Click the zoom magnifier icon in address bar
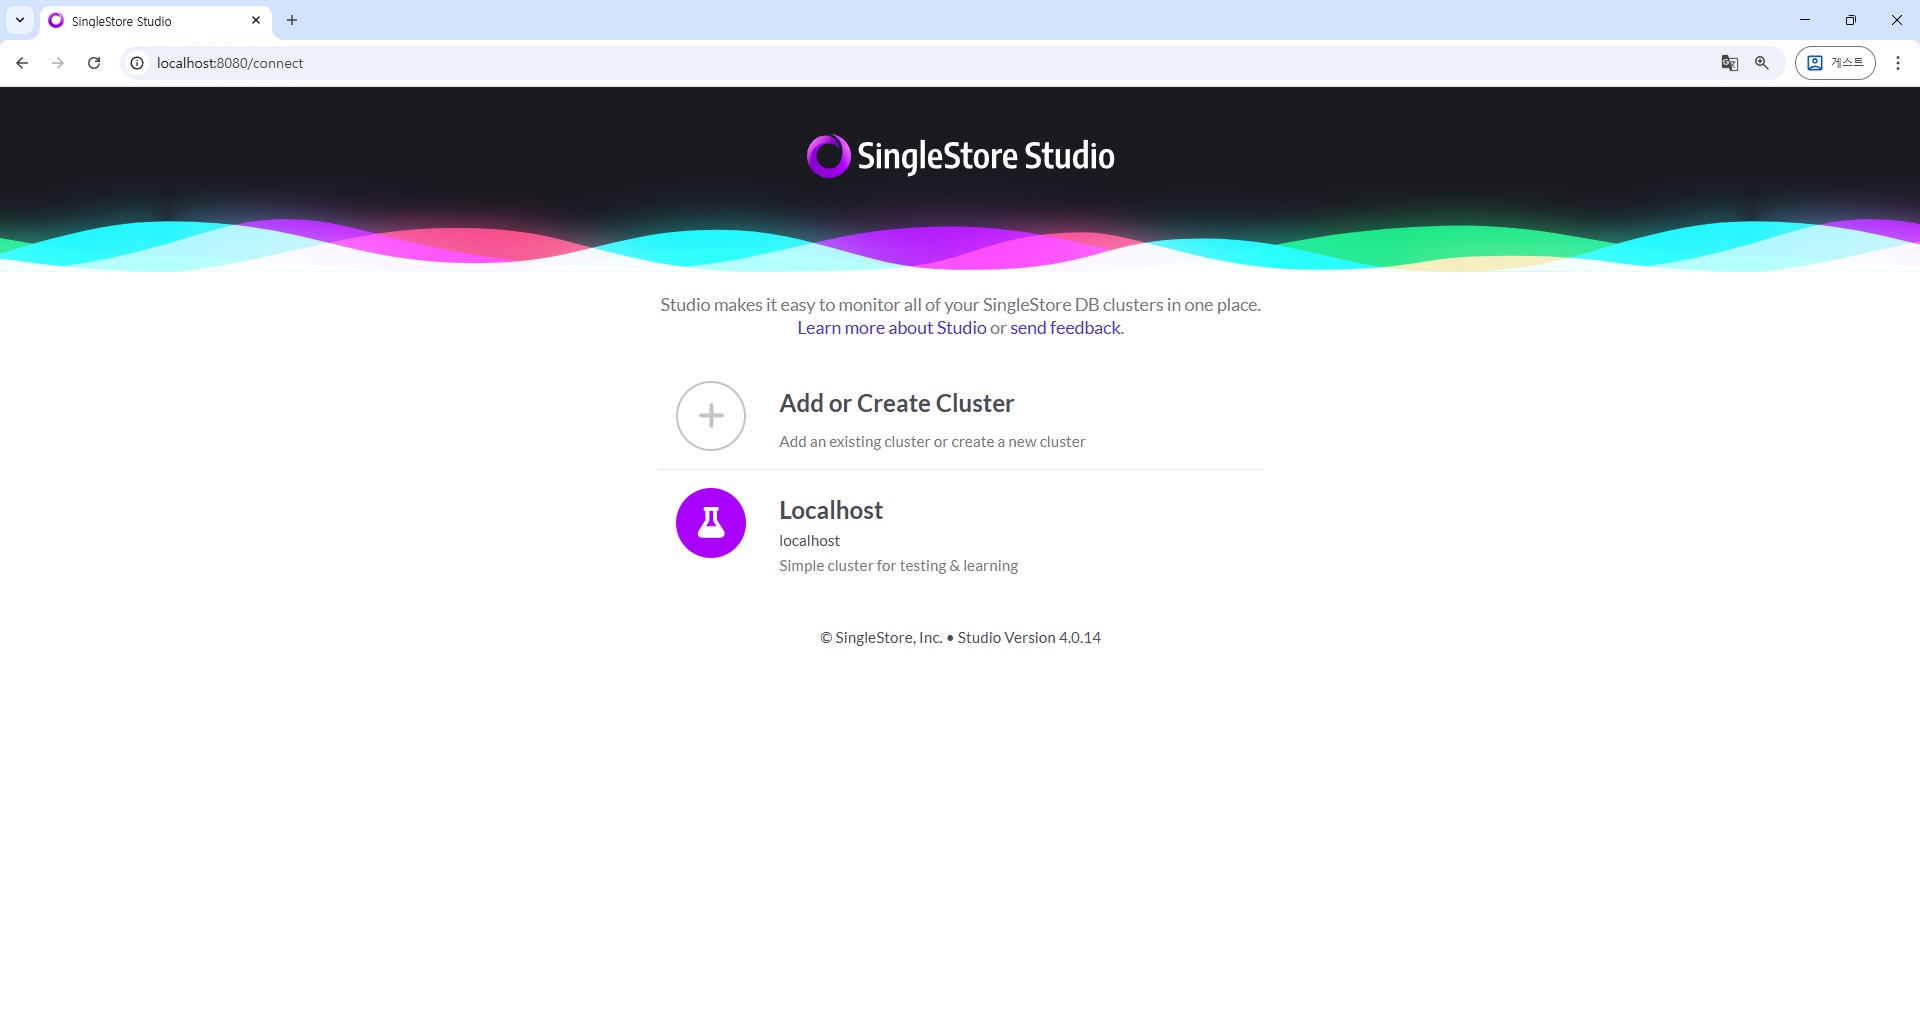 [x=1762, y=63]
